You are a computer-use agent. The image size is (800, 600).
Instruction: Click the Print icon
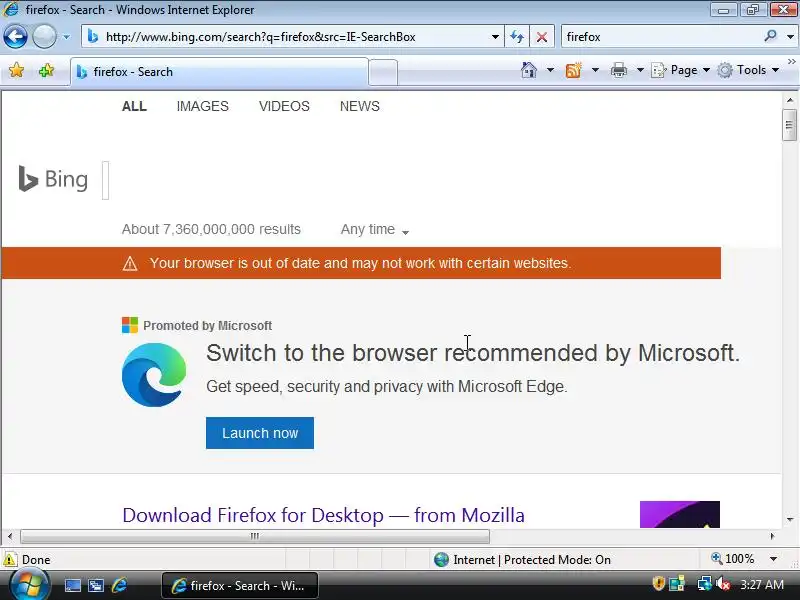click(x=618, y=70)
